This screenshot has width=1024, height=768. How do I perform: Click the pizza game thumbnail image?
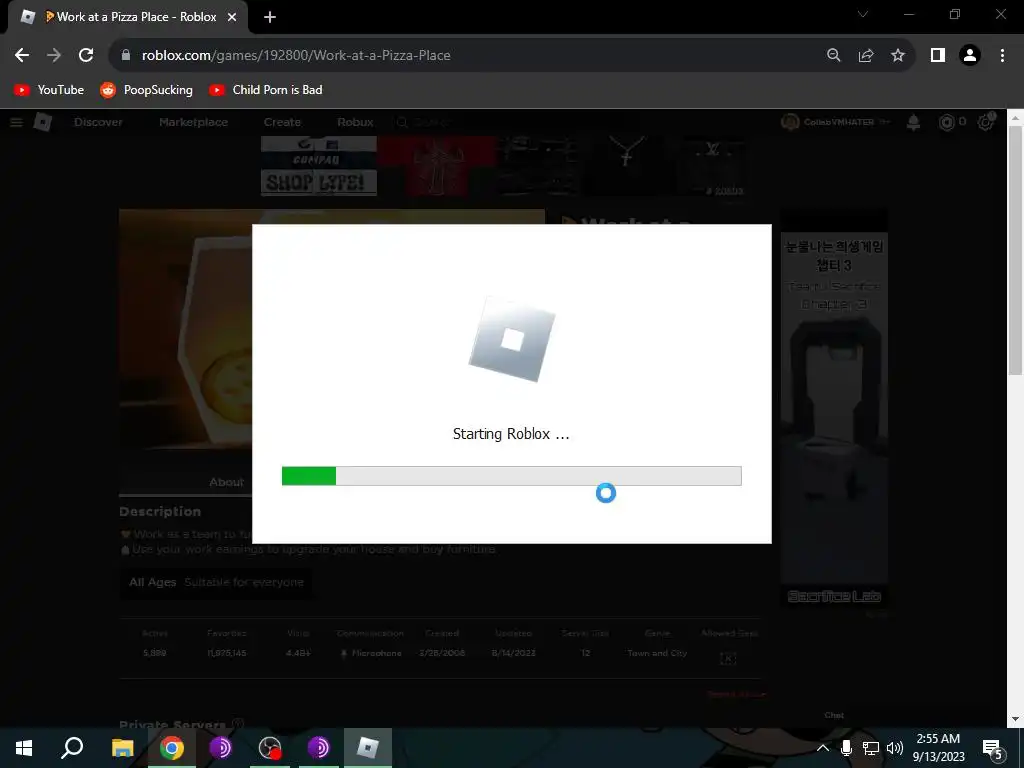coord(186,330)
